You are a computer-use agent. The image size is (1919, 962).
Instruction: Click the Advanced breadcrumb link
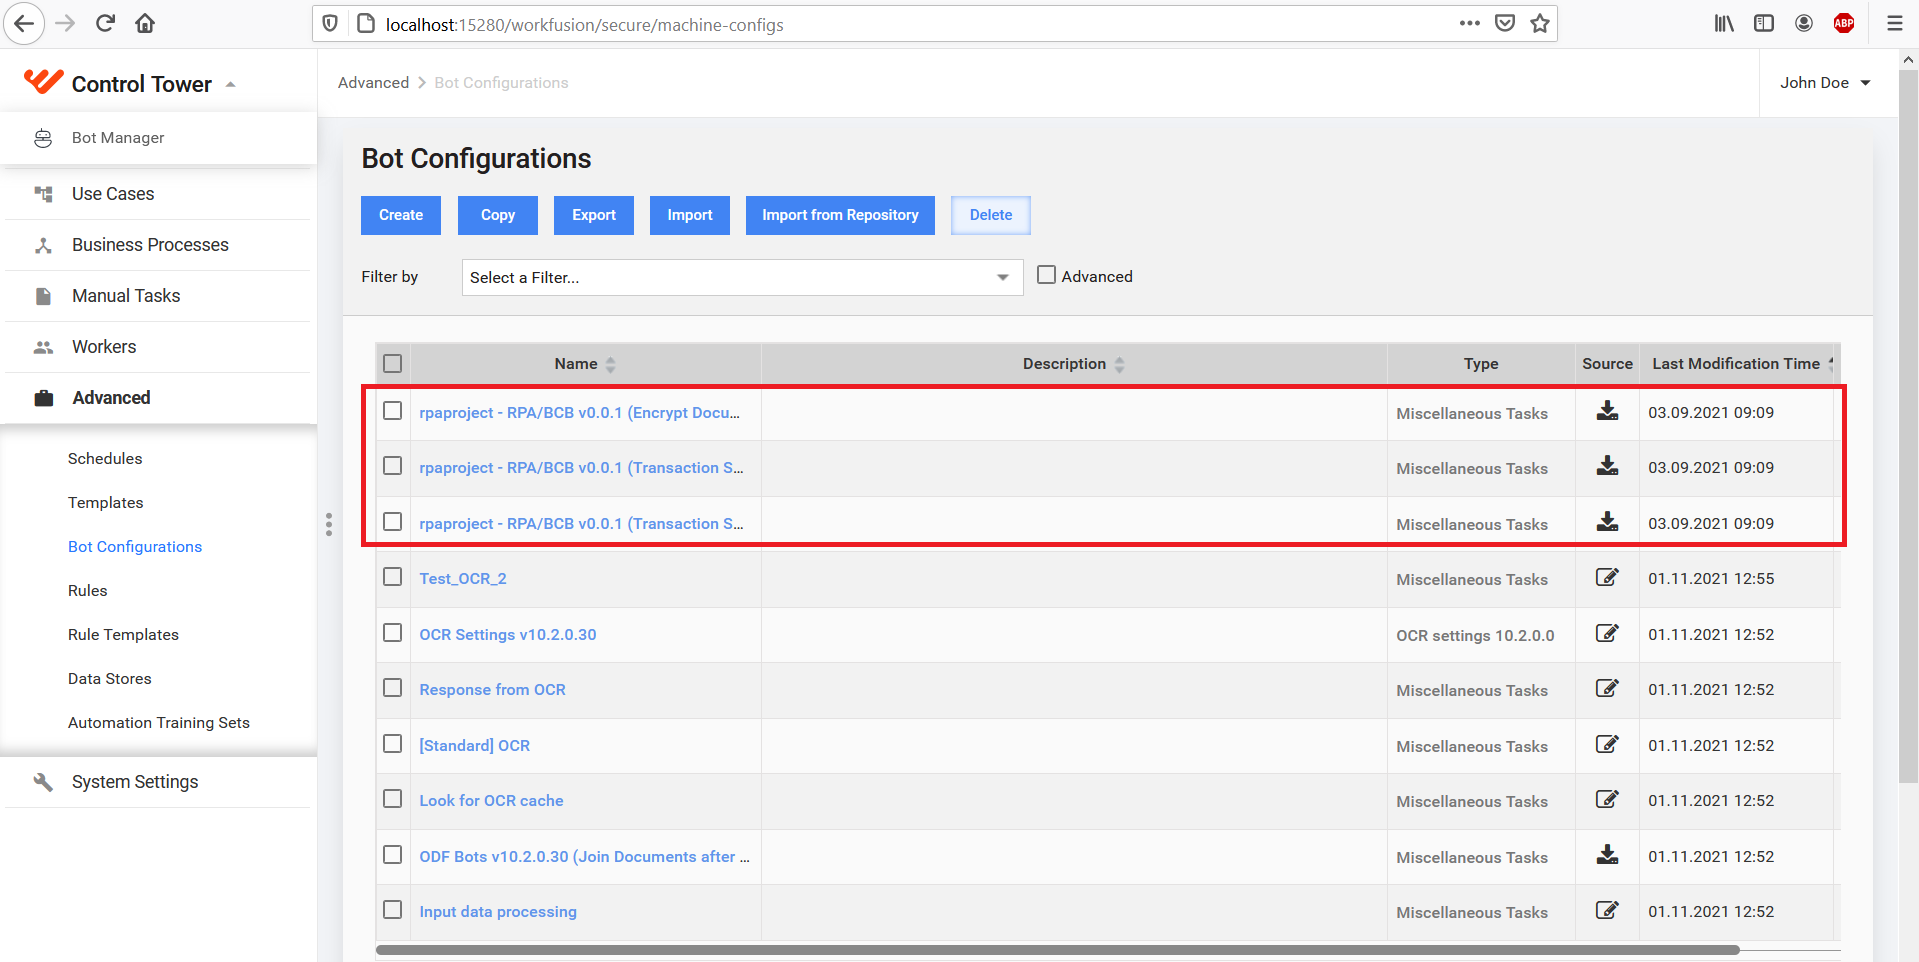tap(373, 83)
